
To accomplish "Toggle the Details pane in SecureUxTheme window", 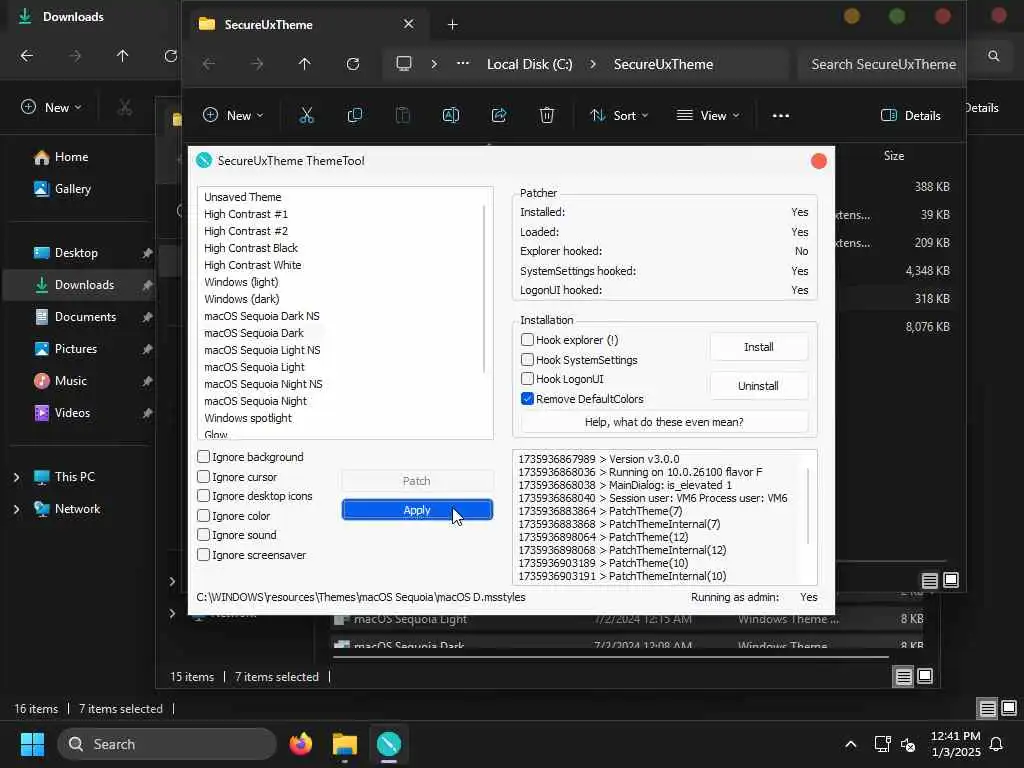I will 911,116.
